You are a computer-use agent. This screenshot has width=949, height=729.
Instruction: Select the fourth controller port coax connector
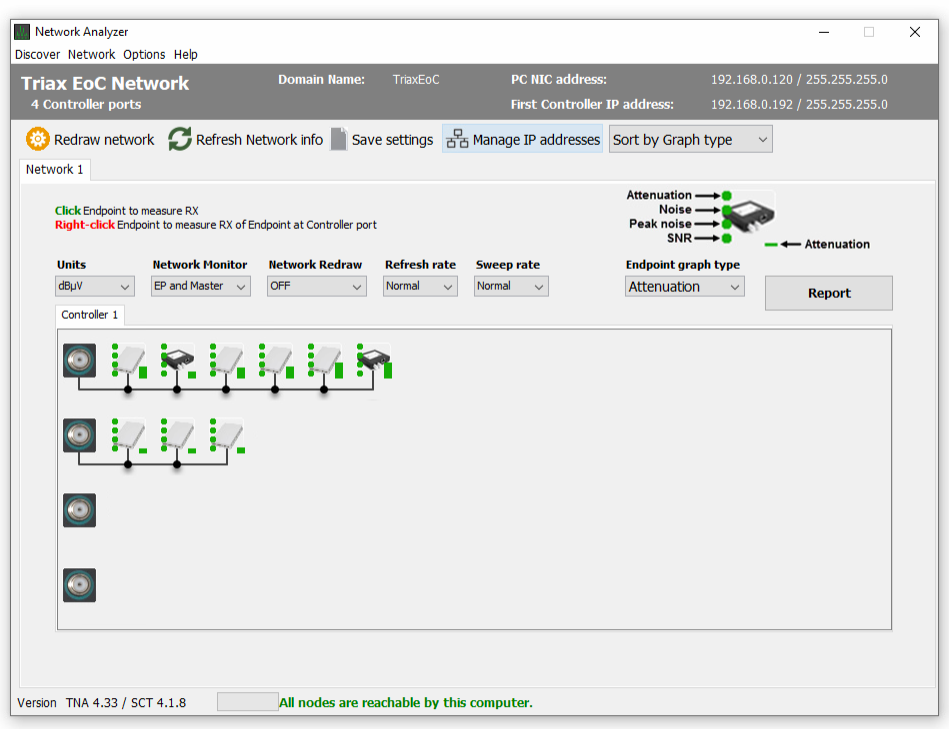(x=79, y=585)
